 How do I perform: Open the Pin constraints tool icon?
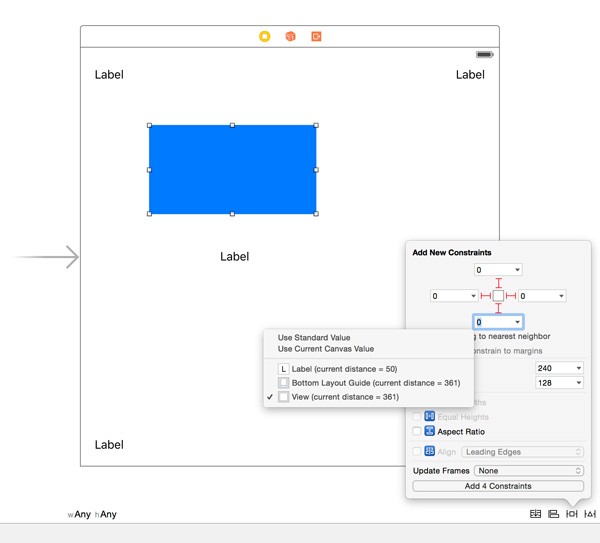click(572, 514)
